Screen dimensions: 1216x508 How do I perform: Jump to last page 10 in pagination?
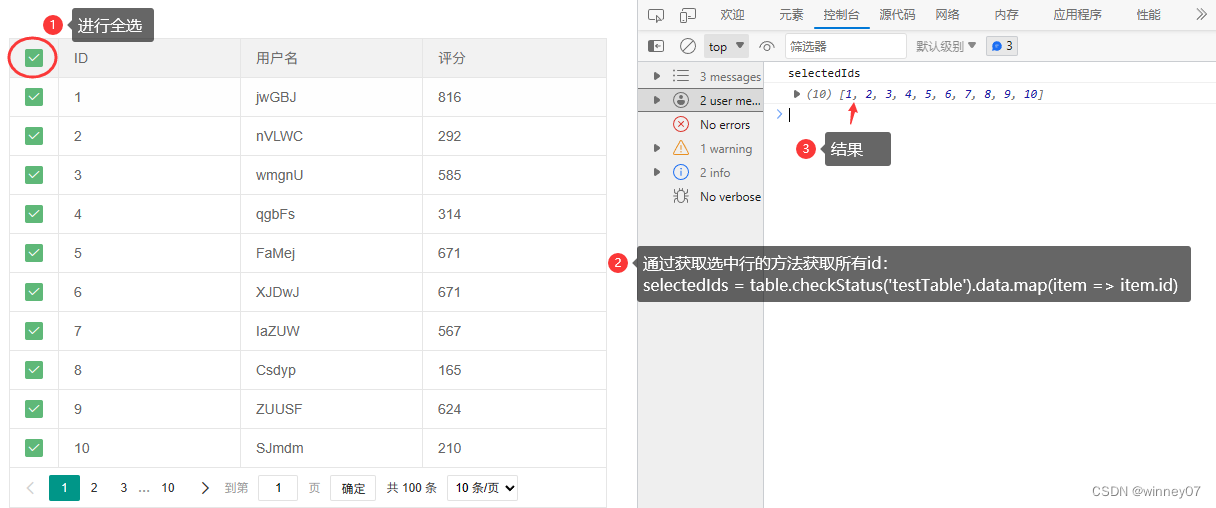[x=168, y=488]
